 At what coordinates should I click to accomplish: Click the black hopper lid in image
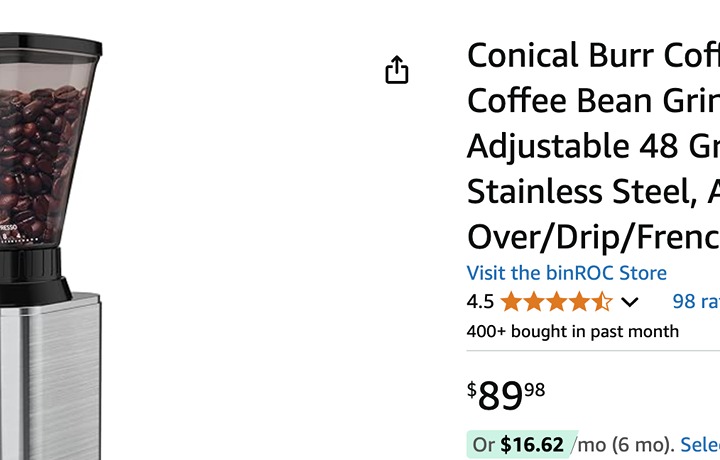pos(51,48)
